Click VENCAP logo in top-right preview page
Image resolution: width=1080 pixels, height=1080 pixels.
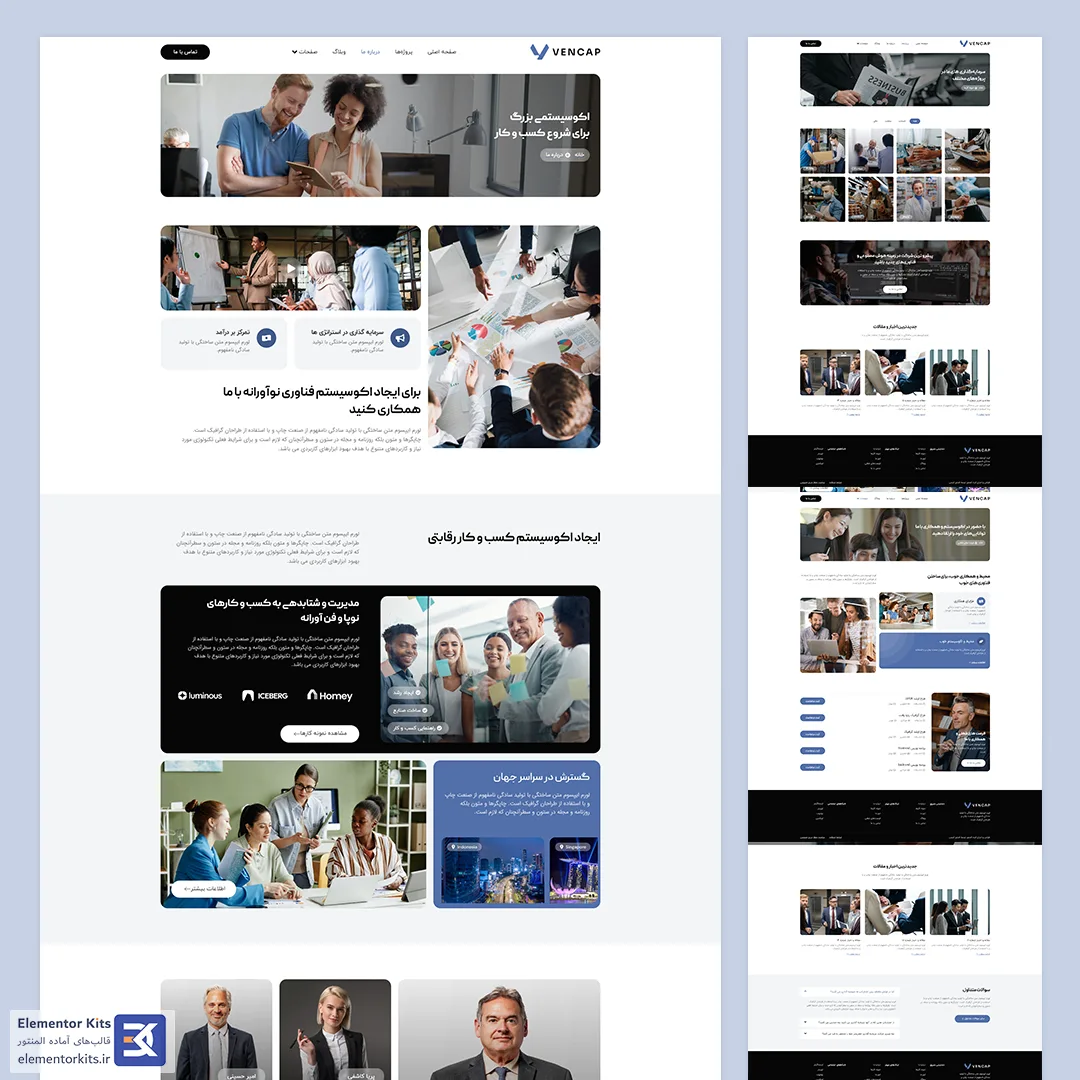click(x=975, y=43)
